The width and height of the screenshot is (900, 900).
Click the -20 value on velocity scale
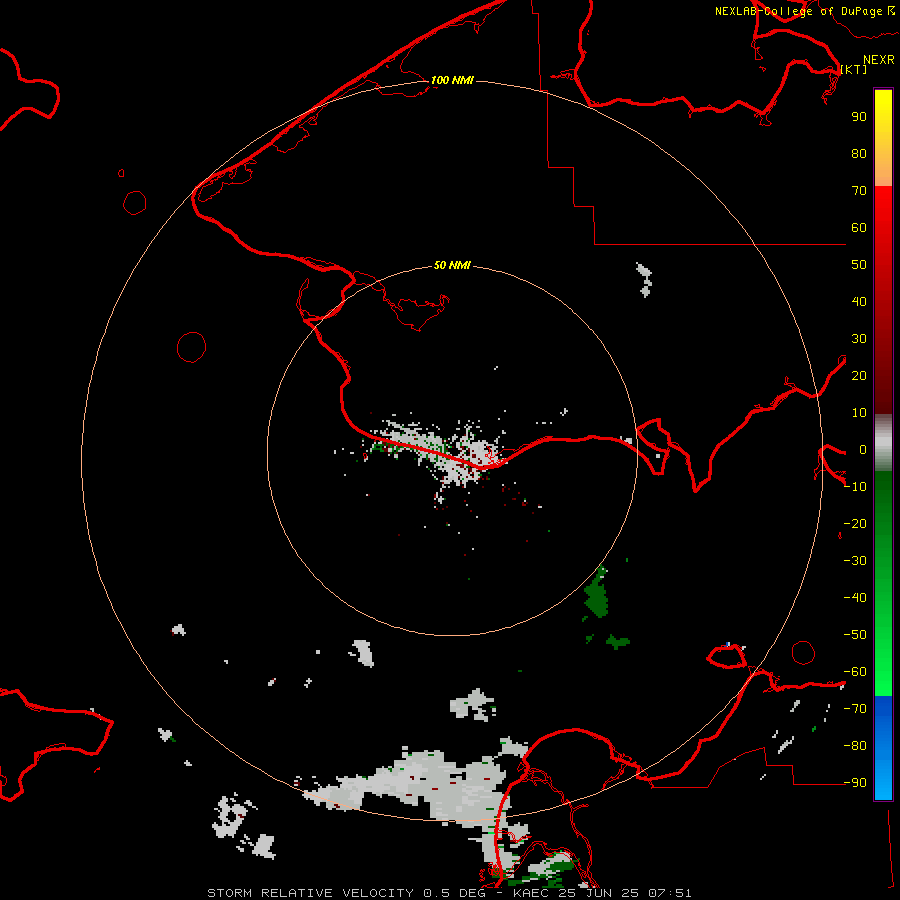pyautogui.click(x=855, y=523)
